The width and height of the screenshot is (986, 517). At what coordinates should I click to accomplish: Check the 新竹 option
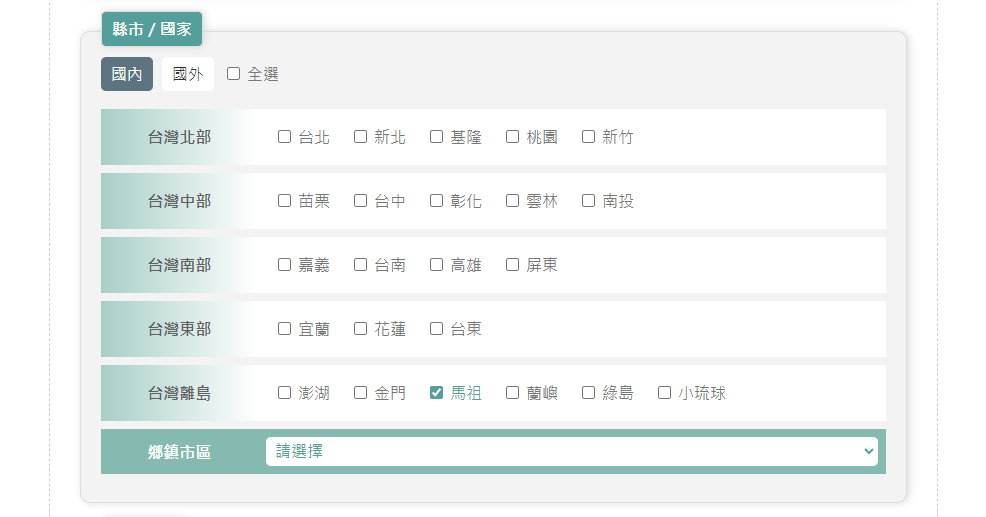[x=589, y=137]
